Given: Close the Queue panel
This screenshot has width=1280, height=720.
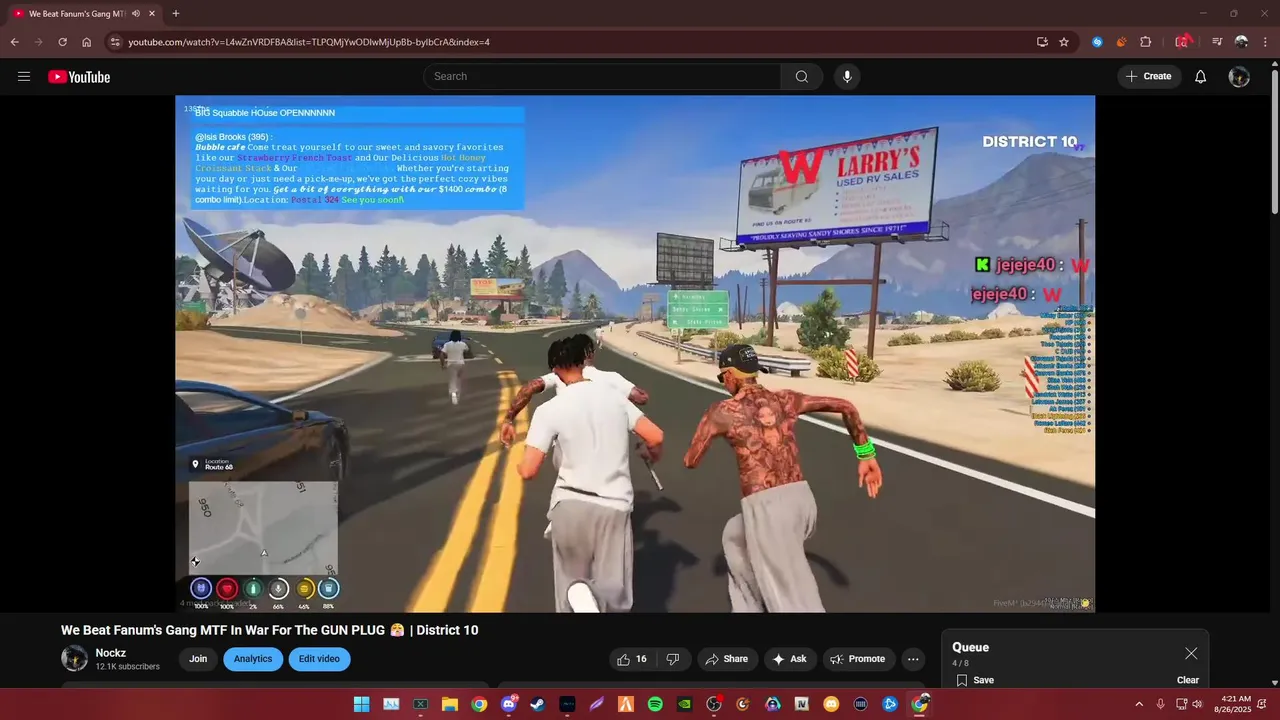Looking at the screenshot, I should coord(1191,653).
